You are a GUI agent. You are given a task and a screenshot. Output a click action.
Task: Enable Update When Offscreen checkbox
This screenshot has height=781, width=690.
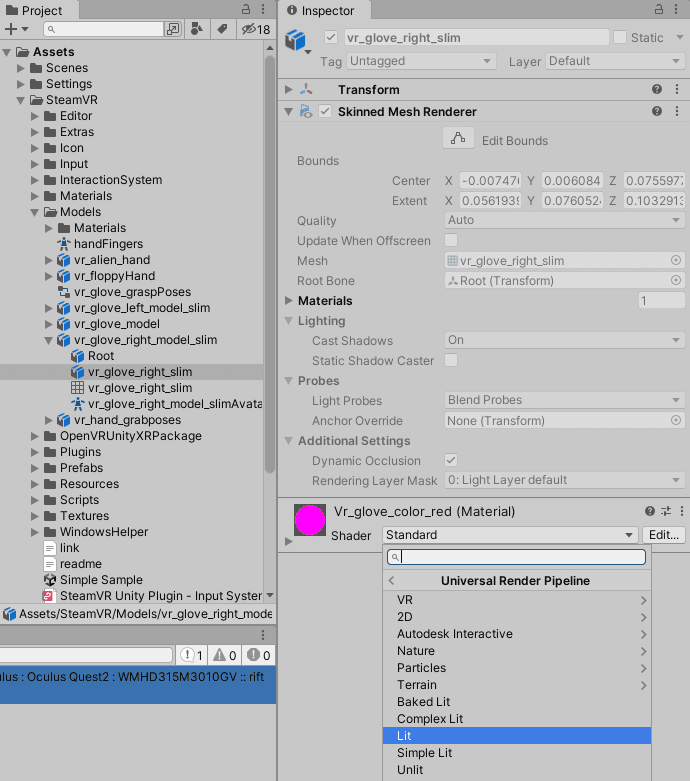click(x=451, y=241)
